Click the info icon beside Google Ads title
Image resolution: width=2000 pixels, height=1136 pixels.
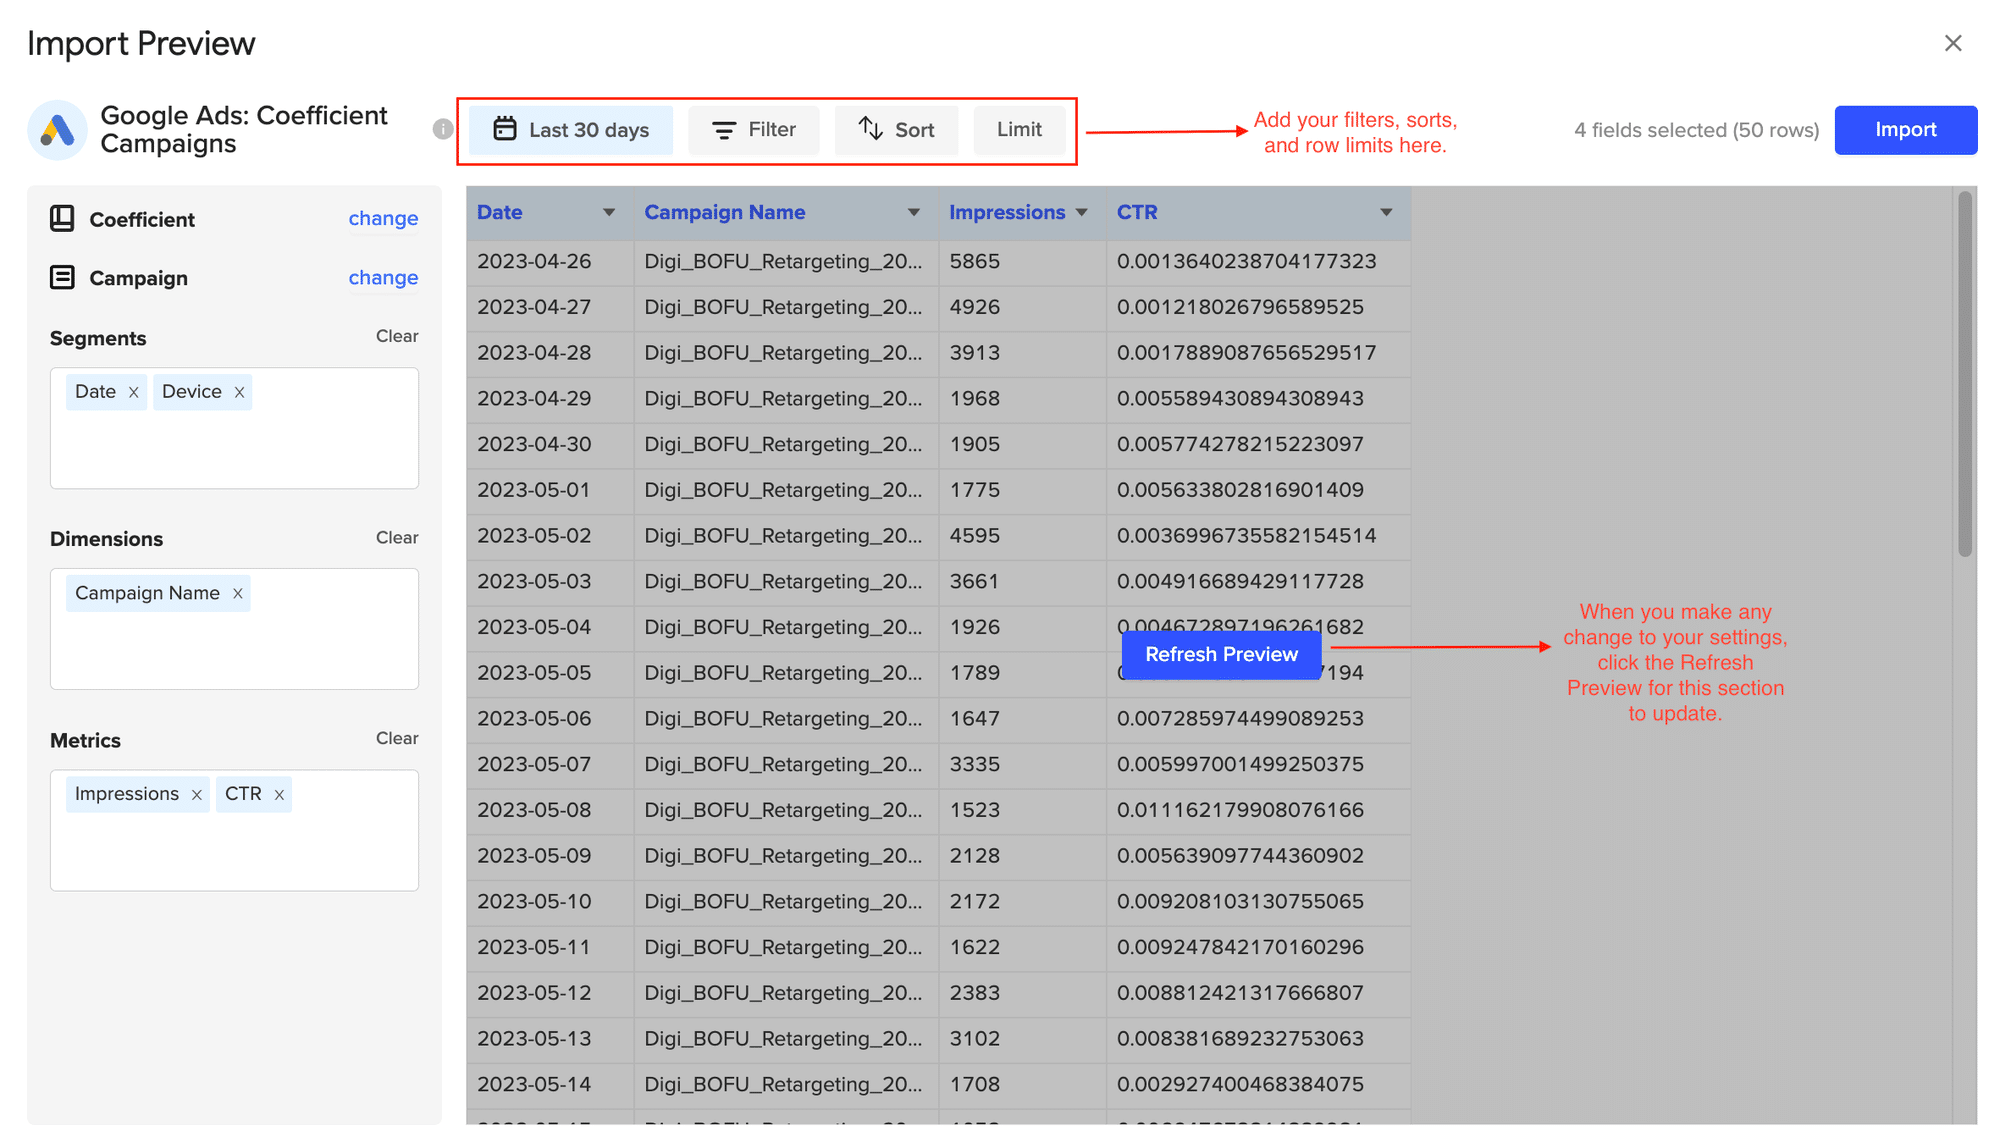tap(443, 129)
